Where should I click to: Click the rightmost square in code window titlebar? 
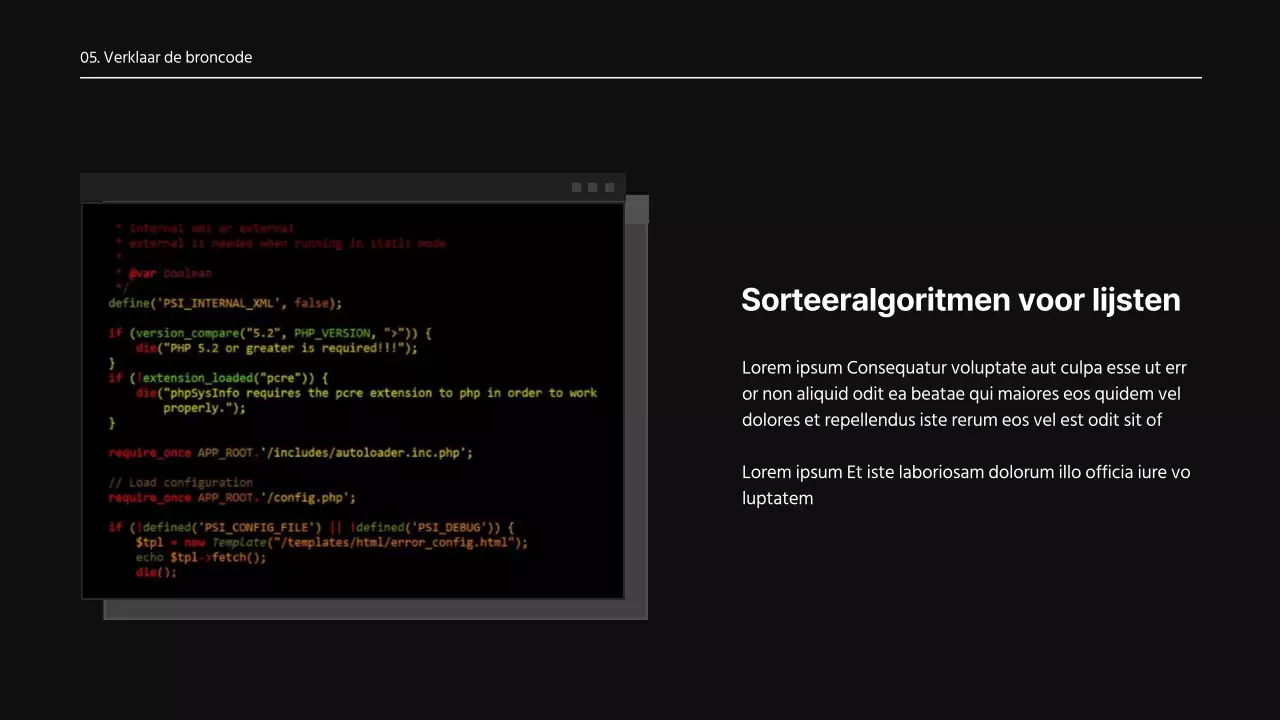click(x=609, y=188)
